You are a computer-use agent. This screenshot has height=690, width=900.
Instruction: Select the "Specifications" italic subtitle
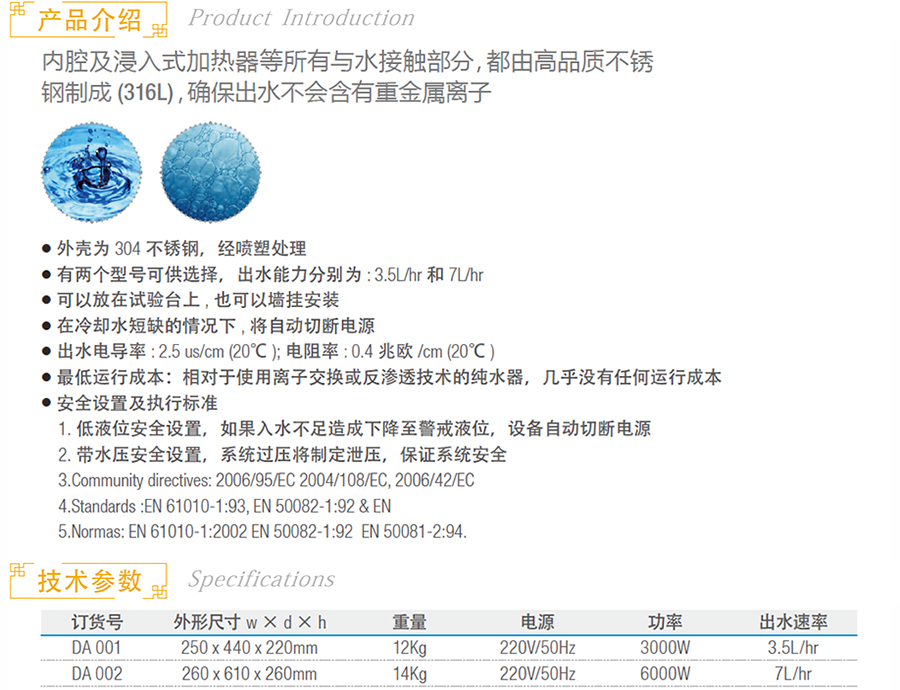[x=261, y=579]
